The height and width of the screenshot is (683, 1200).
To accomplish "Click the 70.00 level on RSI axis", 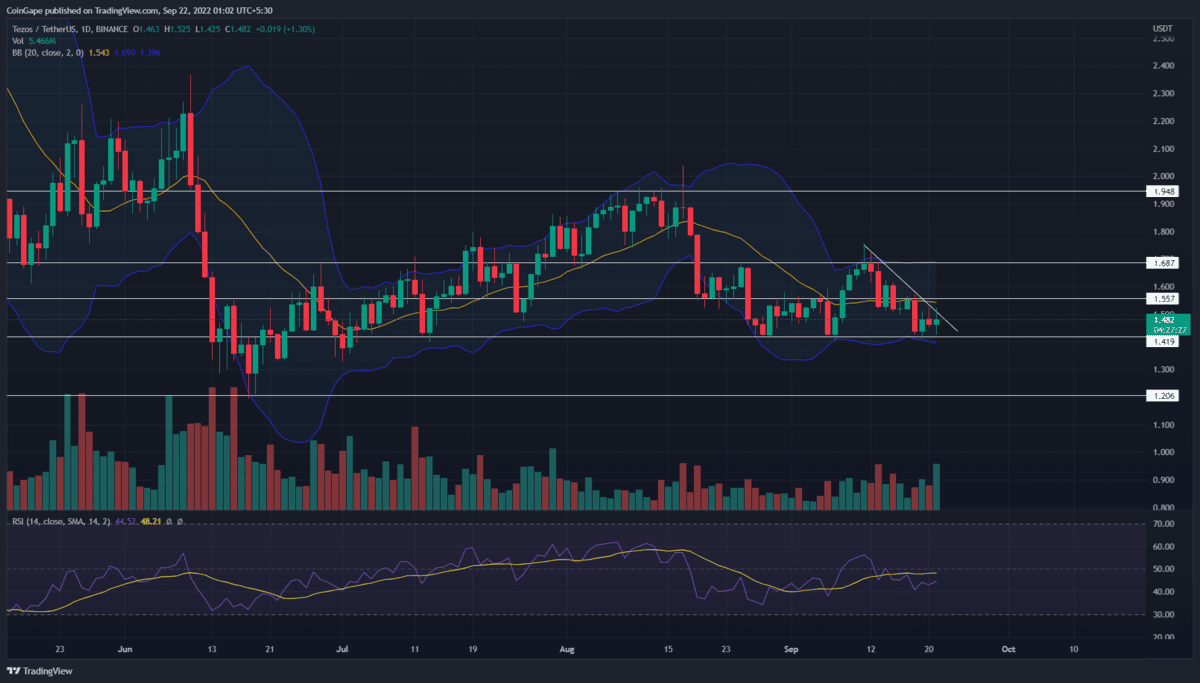I will 1162,524.
